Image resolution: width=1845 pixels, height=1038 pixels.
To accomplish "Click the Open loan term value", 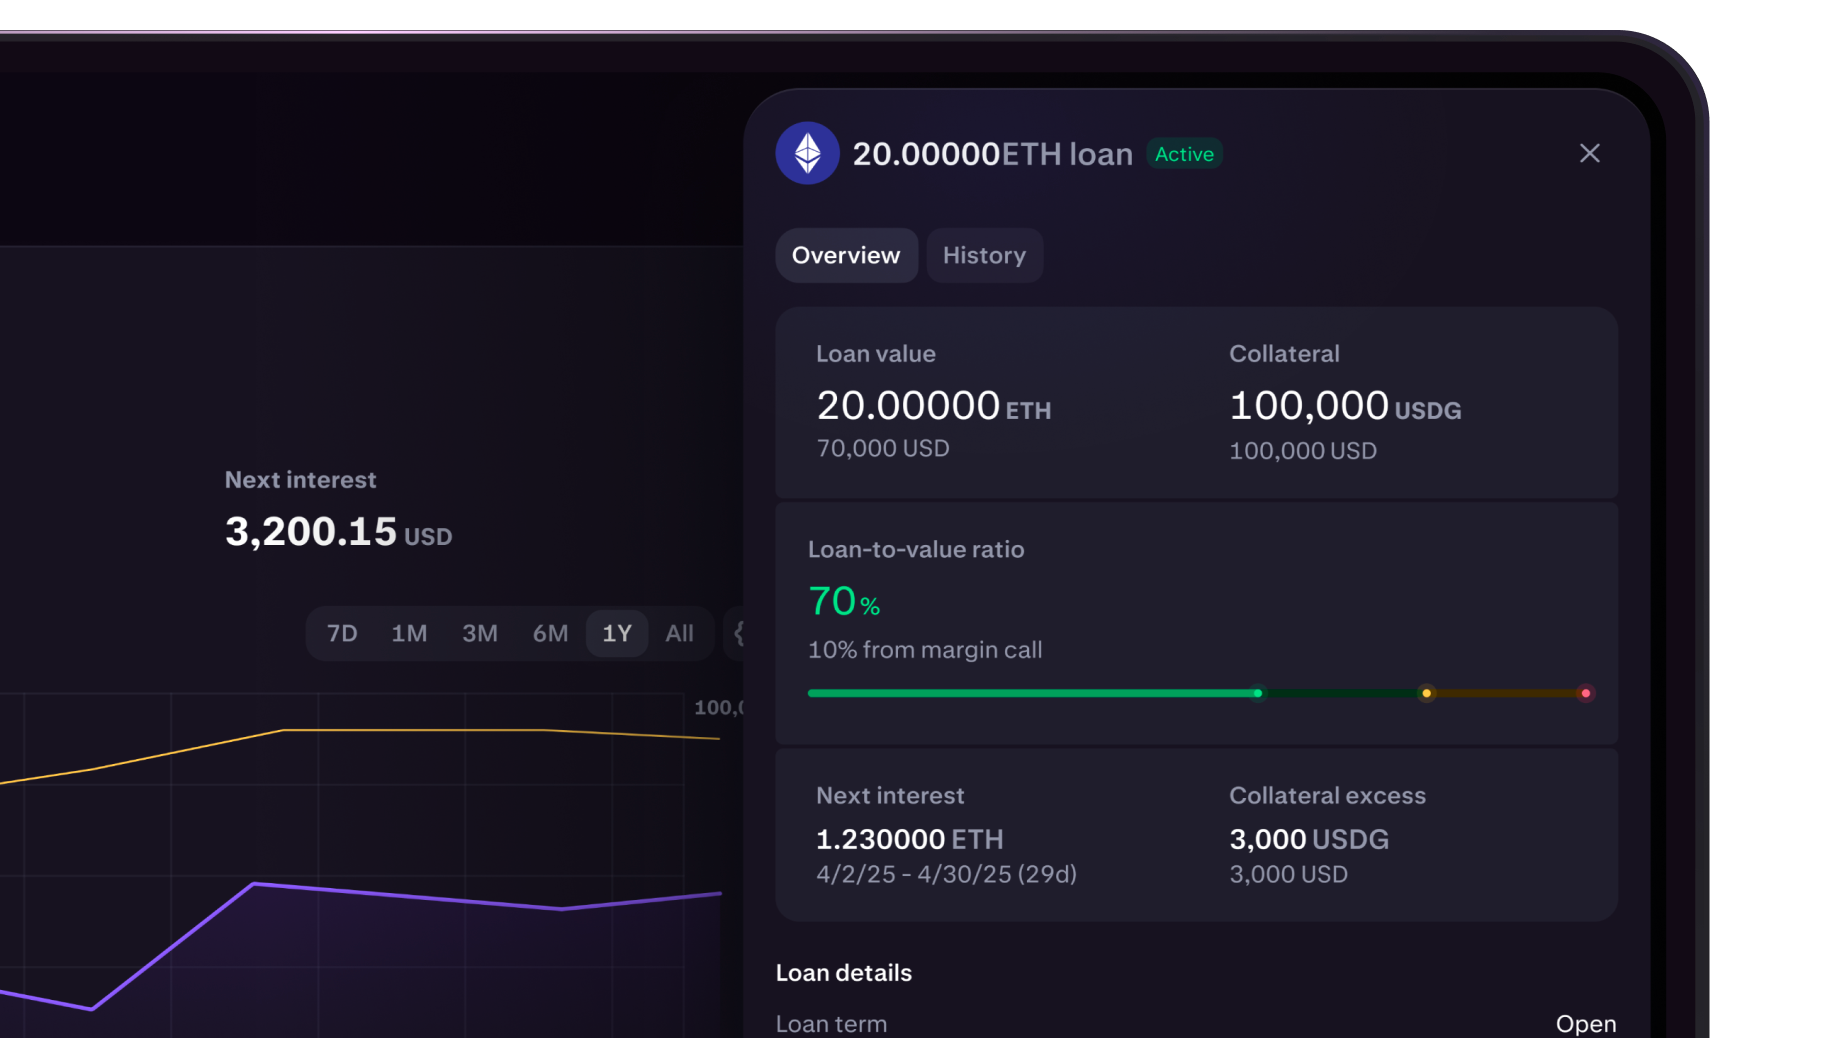I will point(1586,1023).
